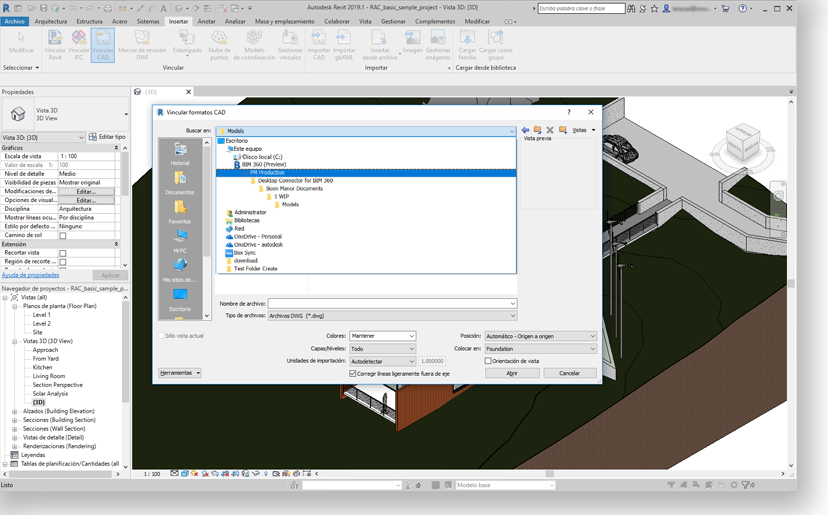Open Marcas de revisión DWF tool

[142, 44]
